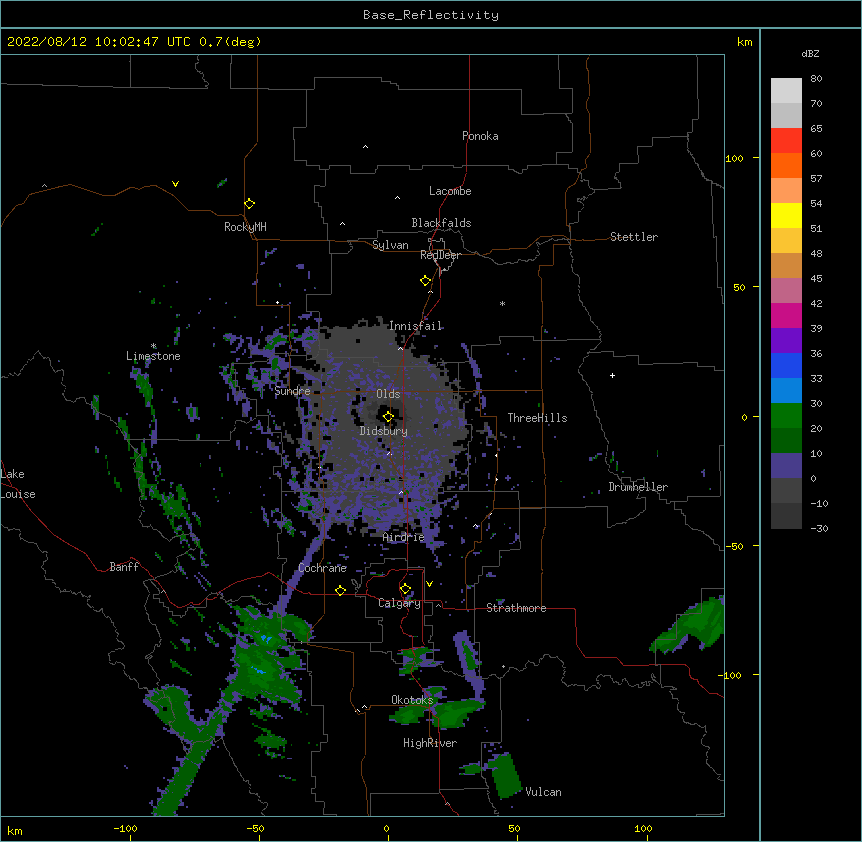Viewport: 862px width, 842px height.
Task: Click the yellow diamond marker above Calgary label
Action: point(405,589)
